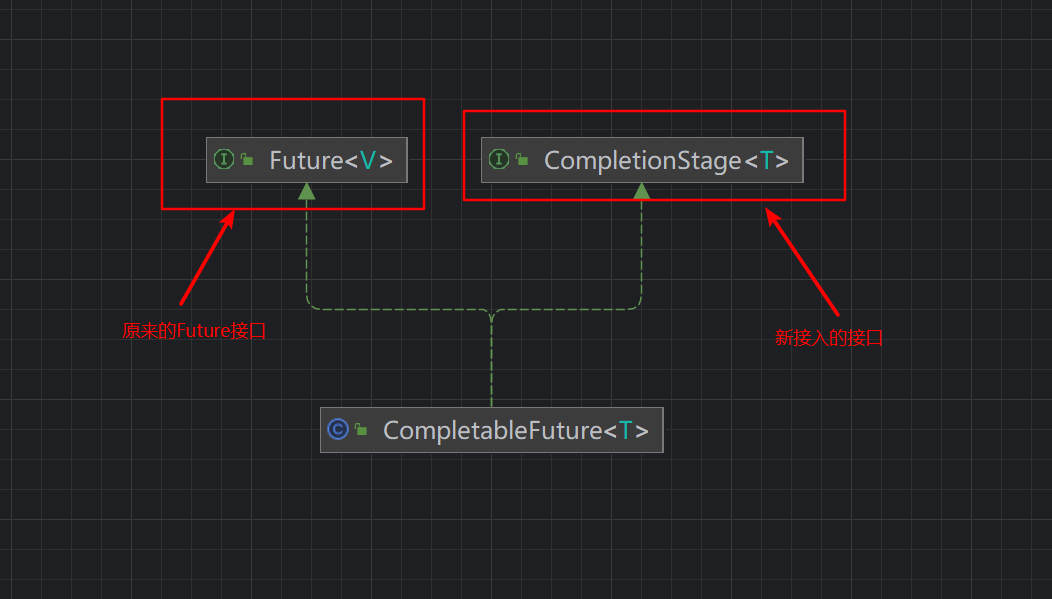1052x599 pixels.
Task: Click the green arrowhead pointing into Future
Action: click(307, 191)
